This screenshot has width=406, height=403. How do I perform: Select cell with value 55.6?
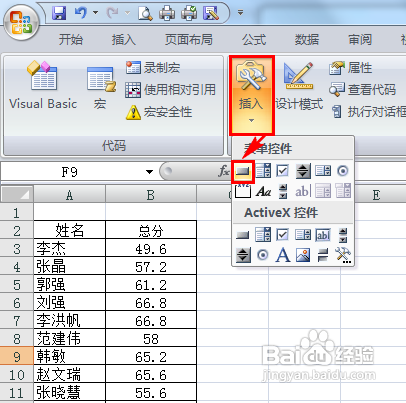[x=151, y=392]
